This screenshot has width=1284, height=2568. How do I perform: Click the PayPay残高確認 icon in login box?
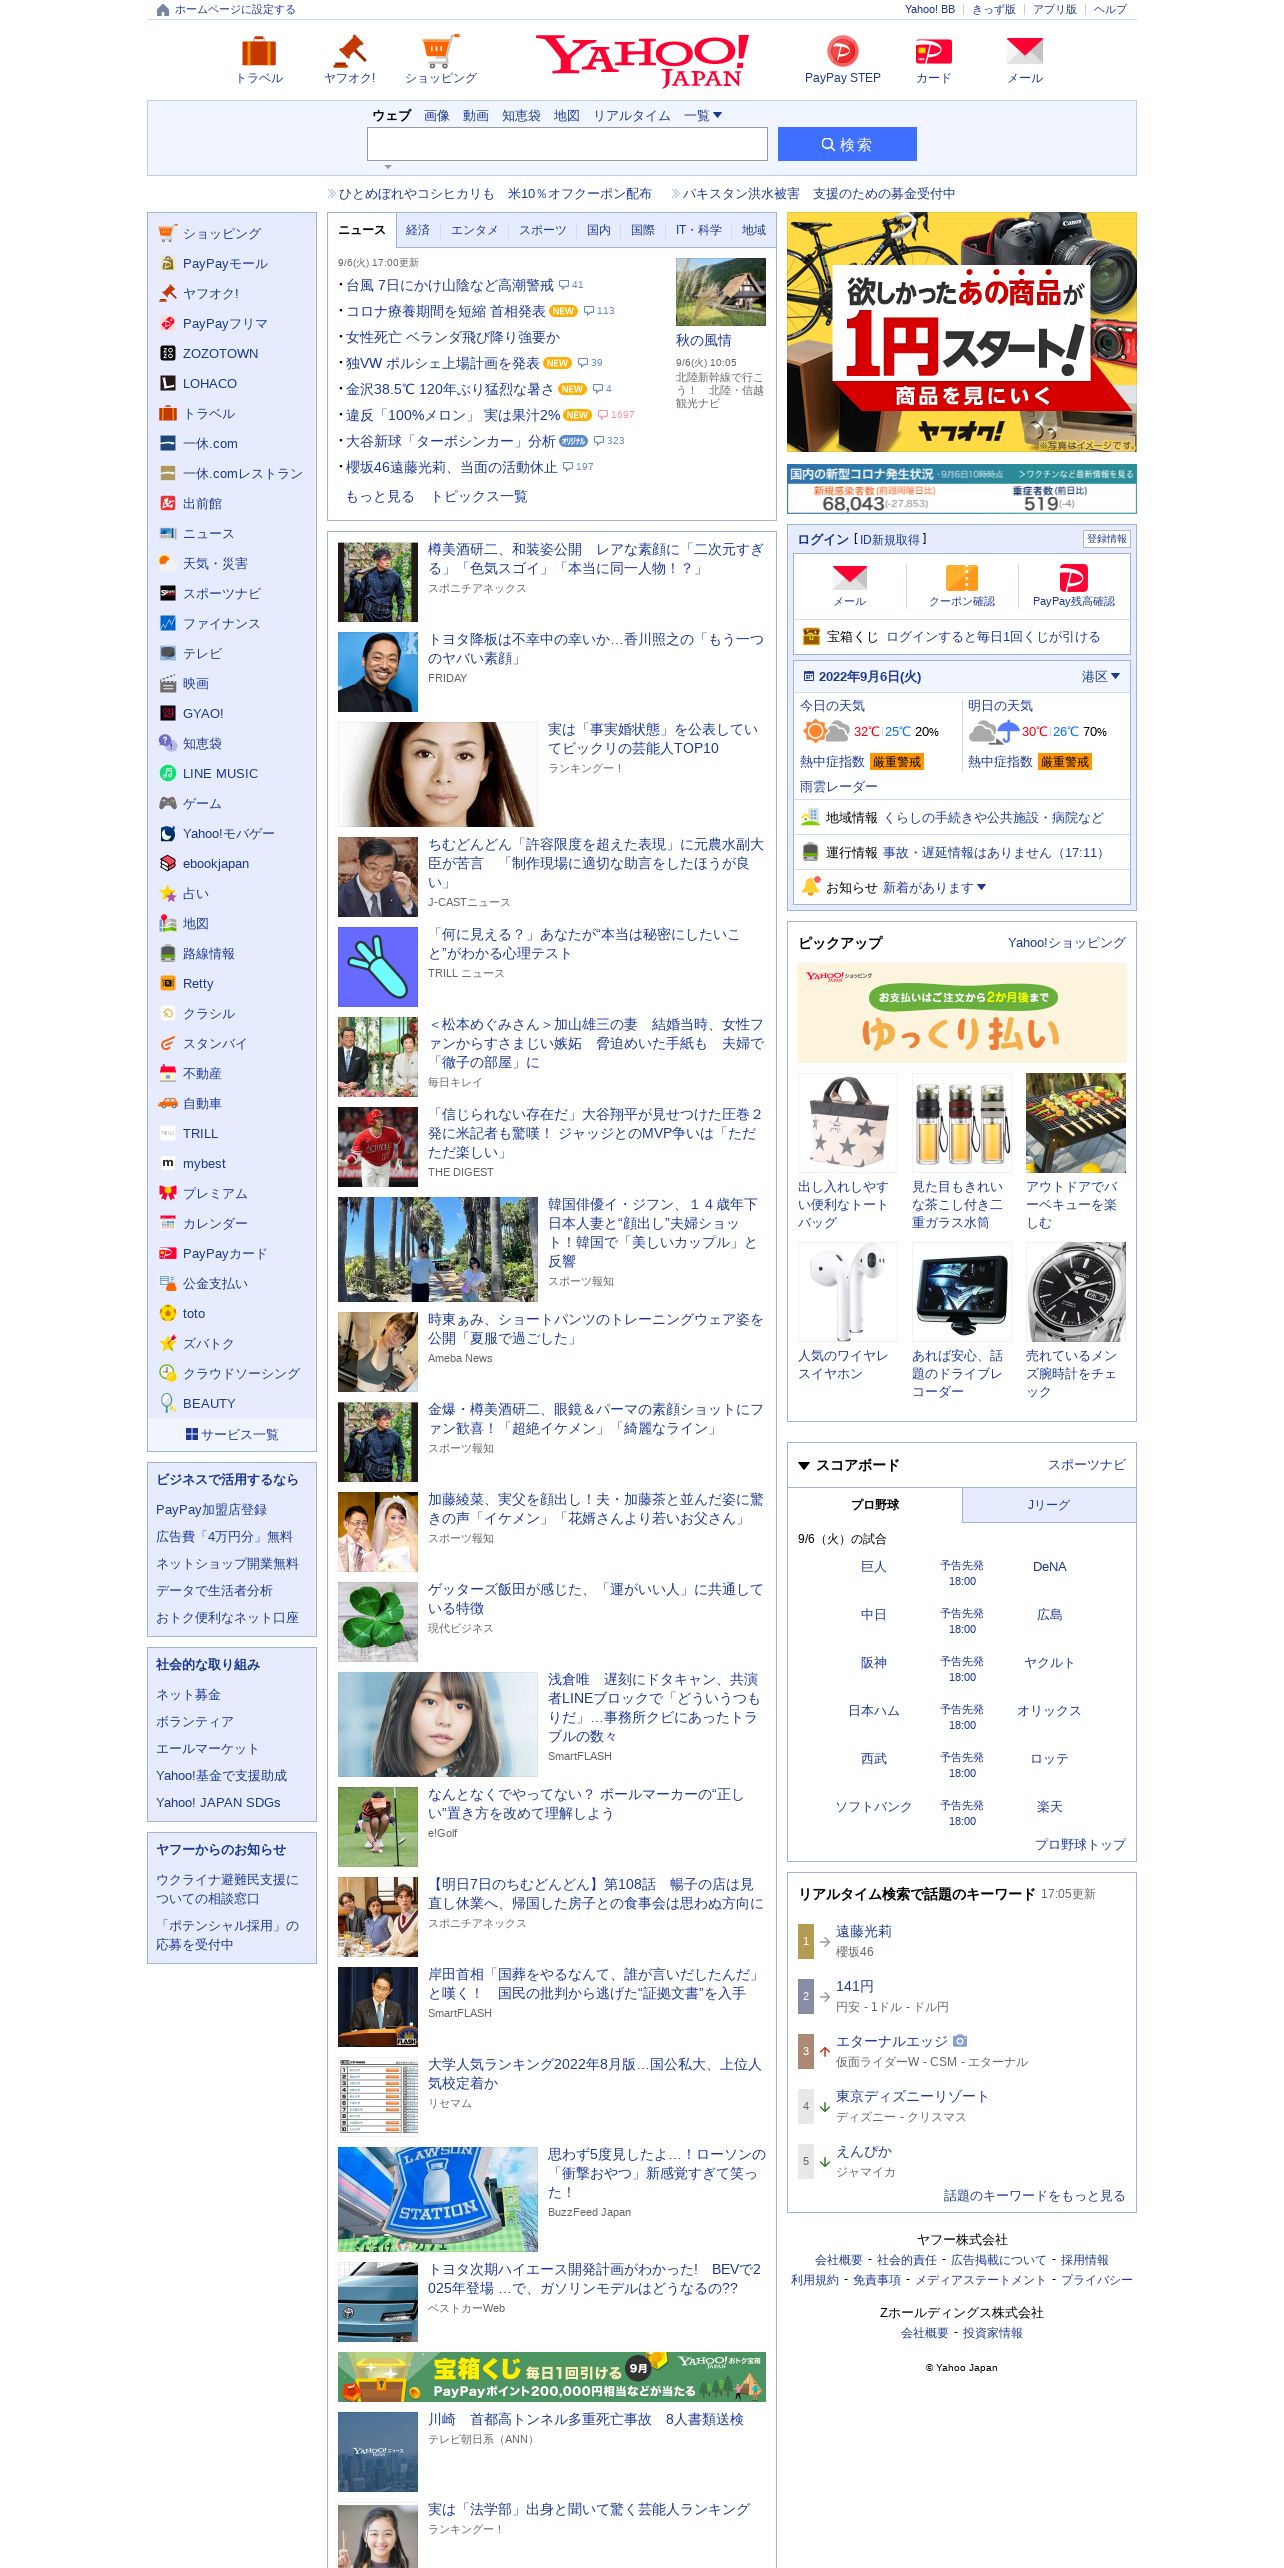(x=1073, y=578)
